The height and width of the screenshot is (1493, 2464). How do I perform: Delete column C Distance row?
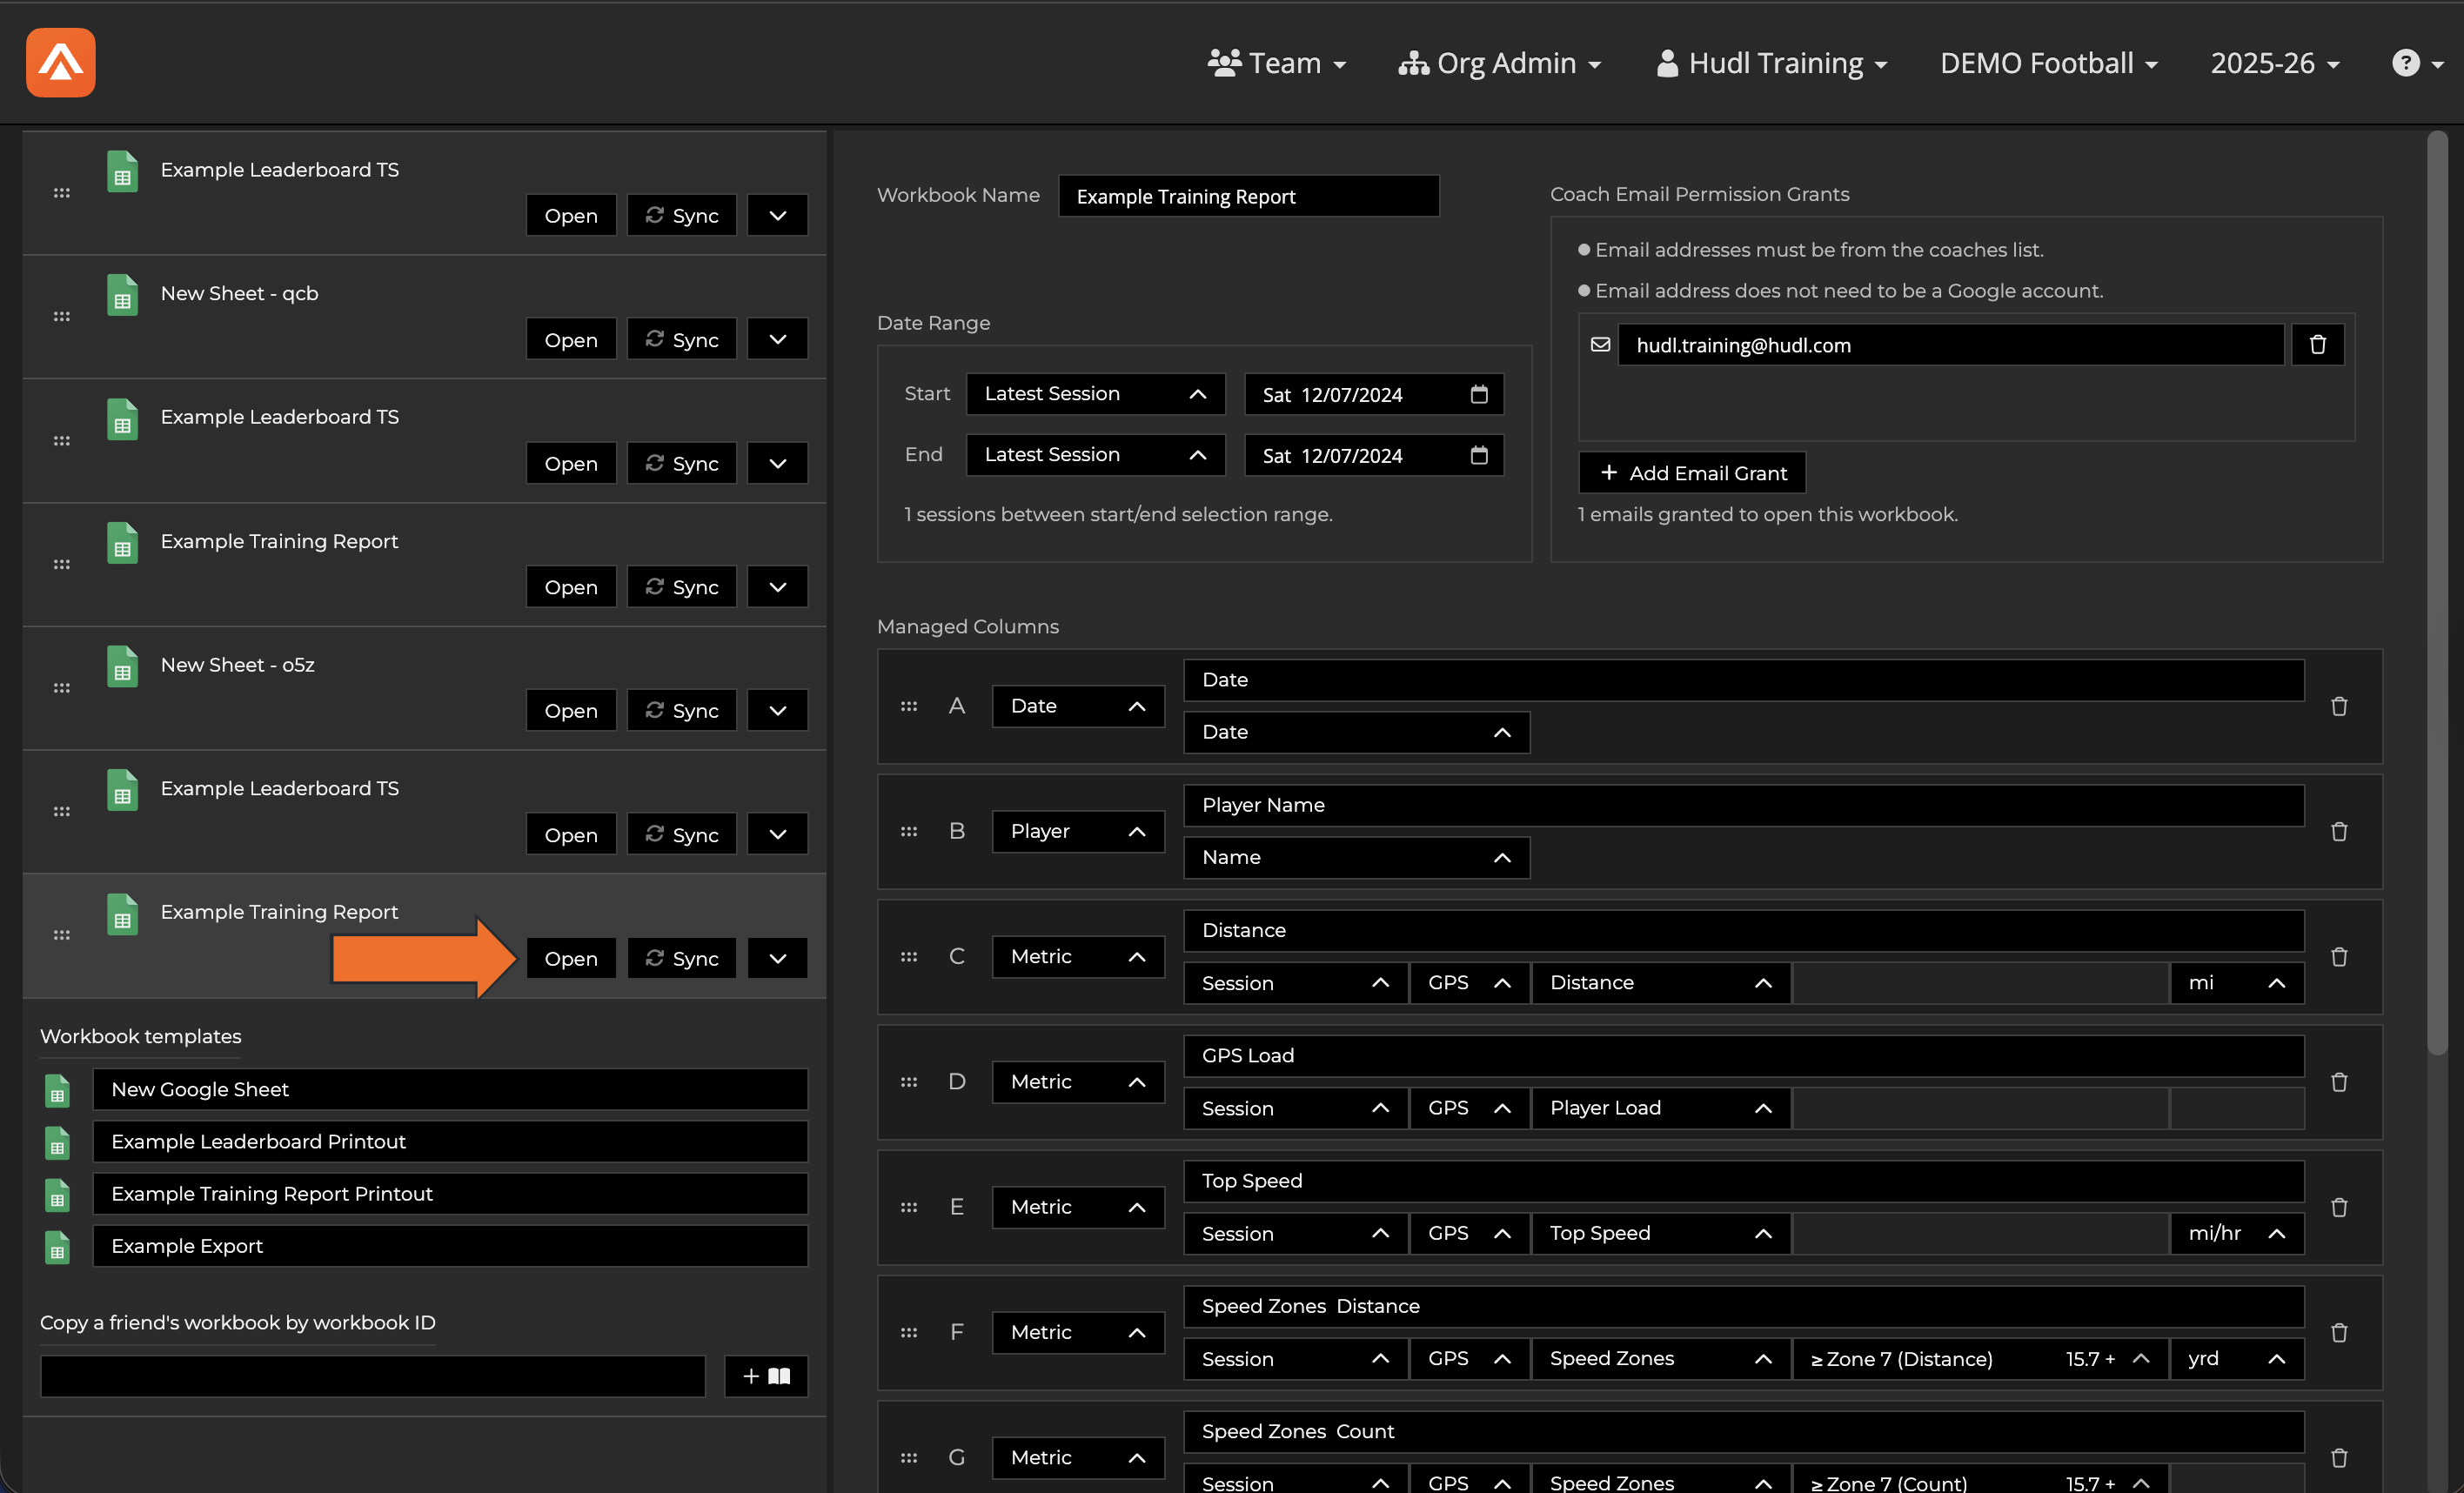2338,957
